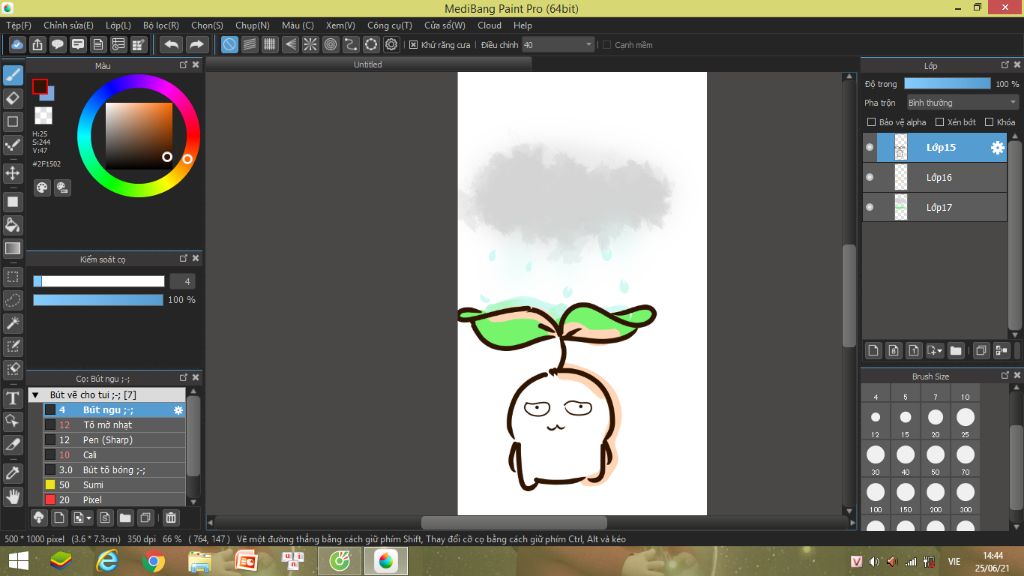1024x576 pixels.
Task: Click the Redo arrow in toolbar
Action: point(196,44)
